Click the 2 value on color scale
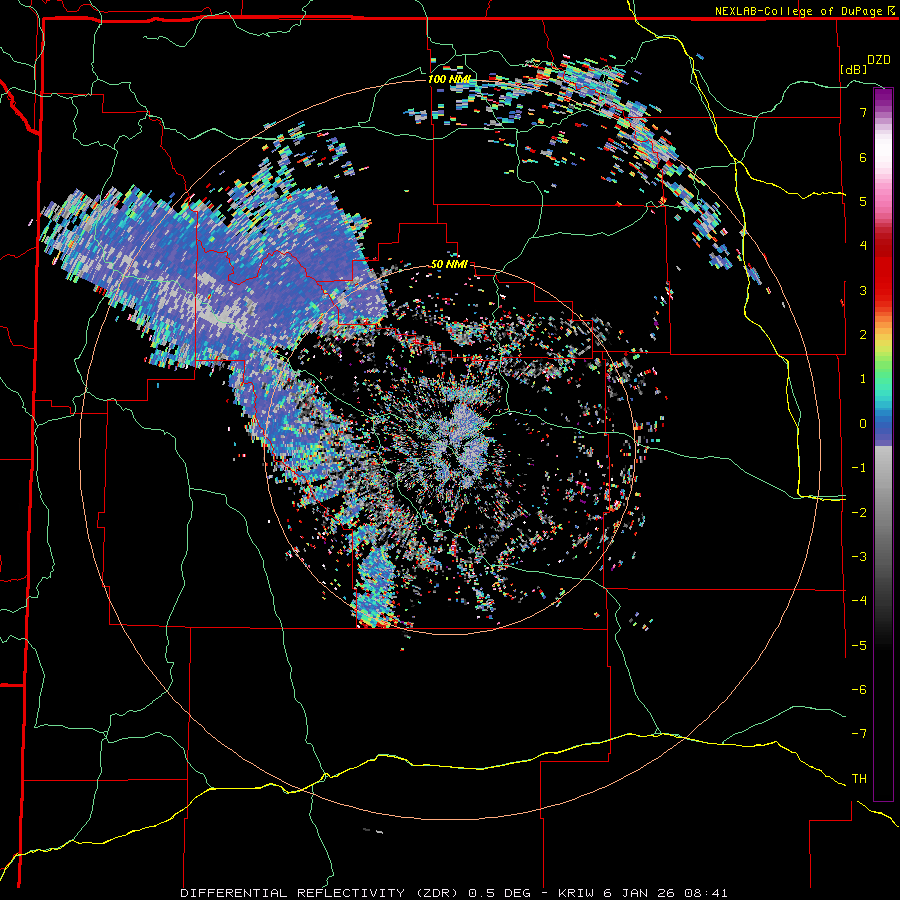 coord(863,334)
